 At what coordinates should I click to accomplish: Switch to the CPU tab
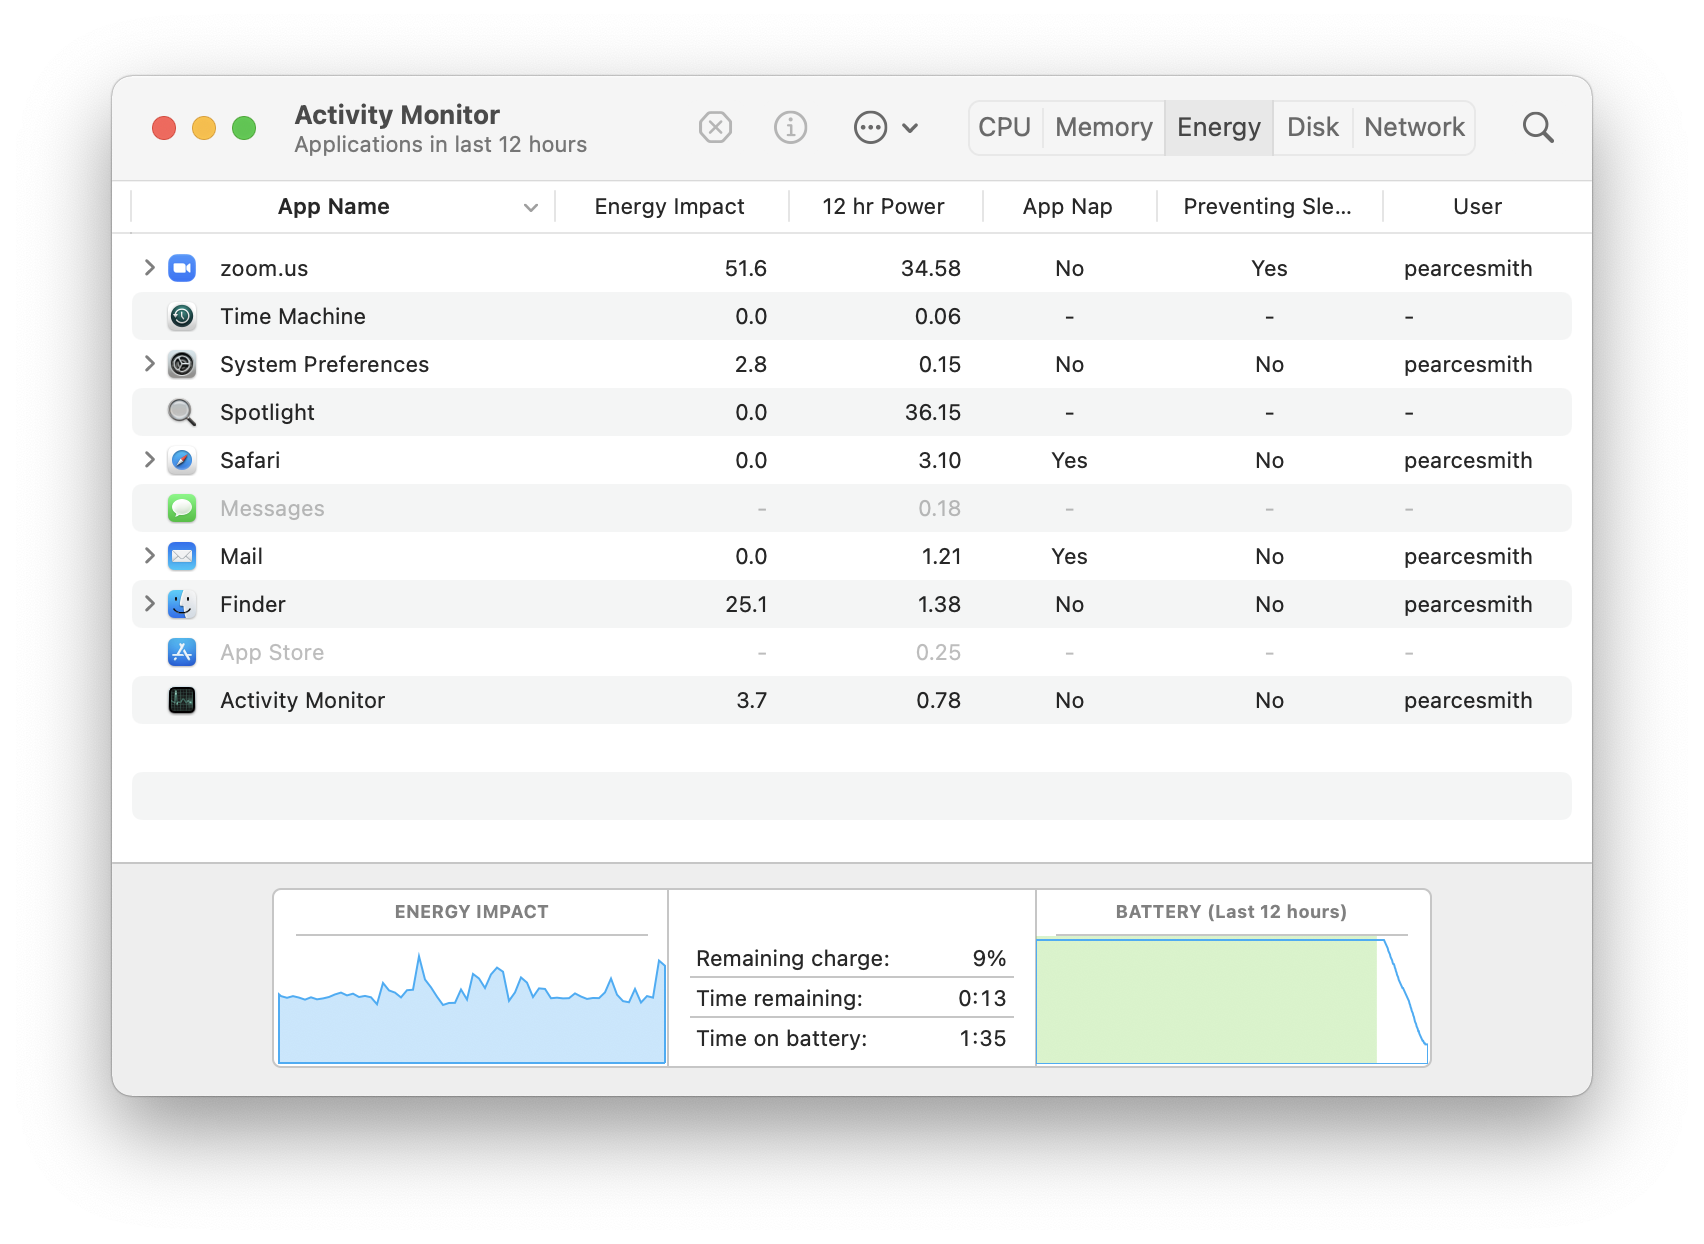(1004, 127)
